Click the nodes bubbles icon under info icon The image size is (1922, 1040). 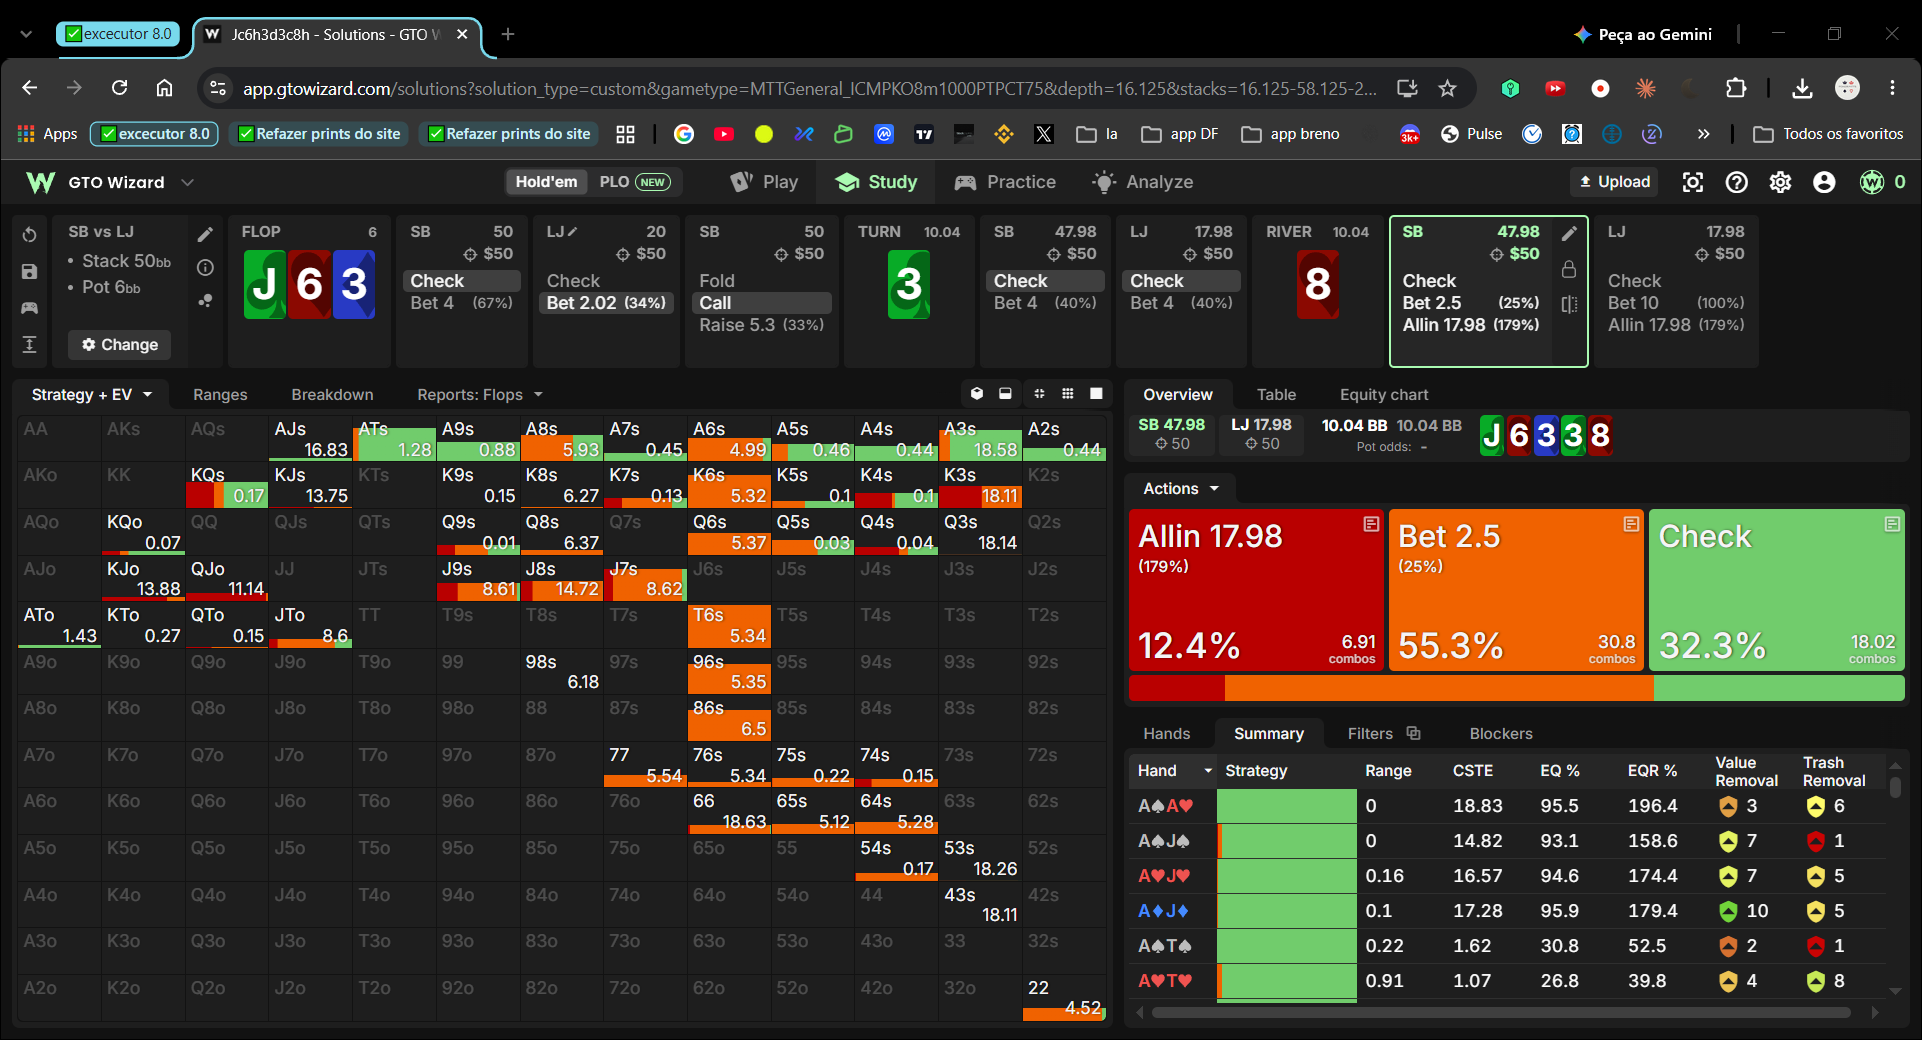pos(205,301)
